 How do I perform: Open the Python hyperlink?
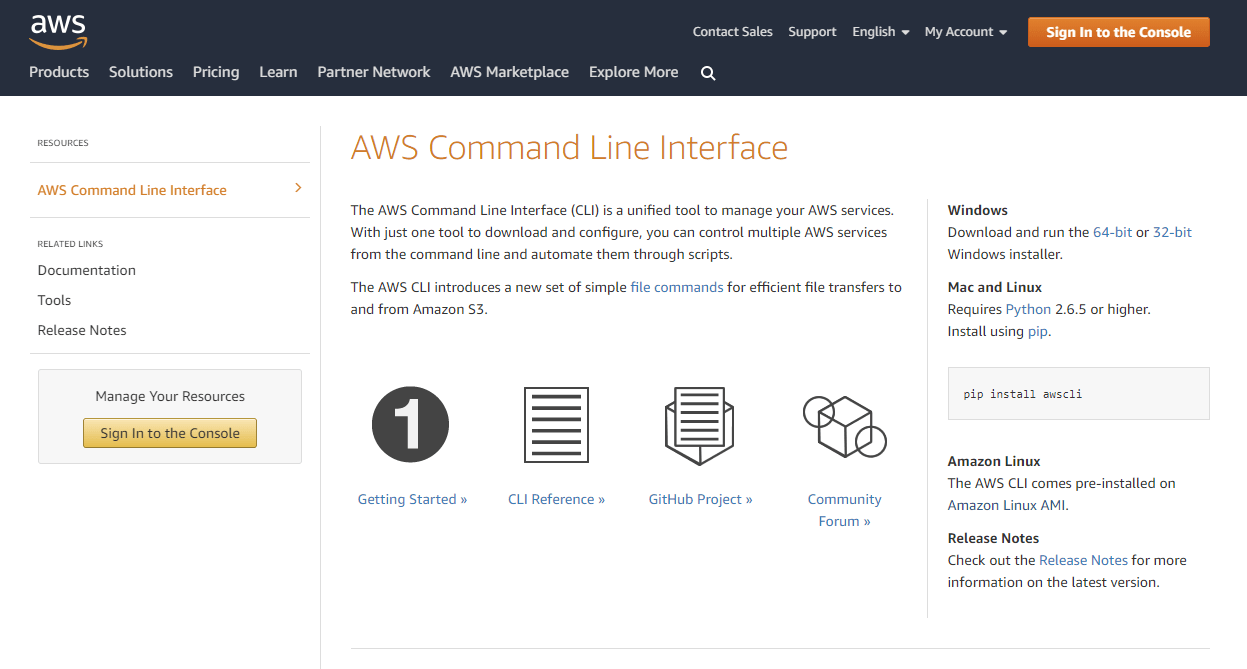click(1027, 309)
